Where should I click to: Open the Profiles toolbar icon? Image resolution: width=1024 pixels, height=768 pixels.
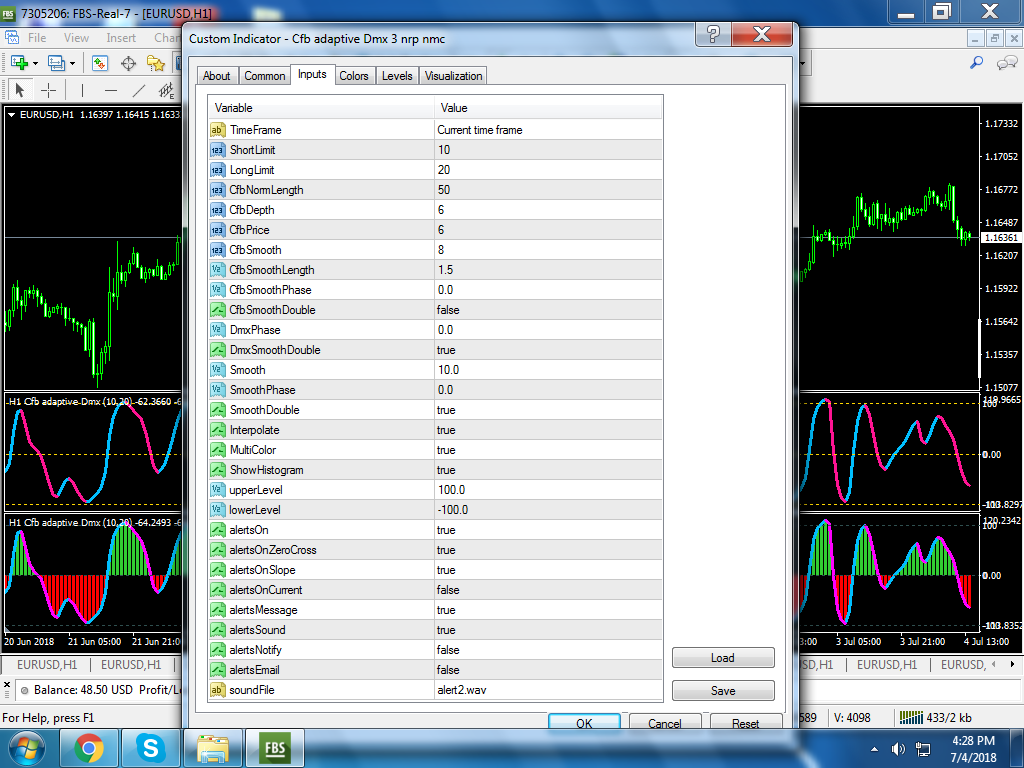(56, 63)
